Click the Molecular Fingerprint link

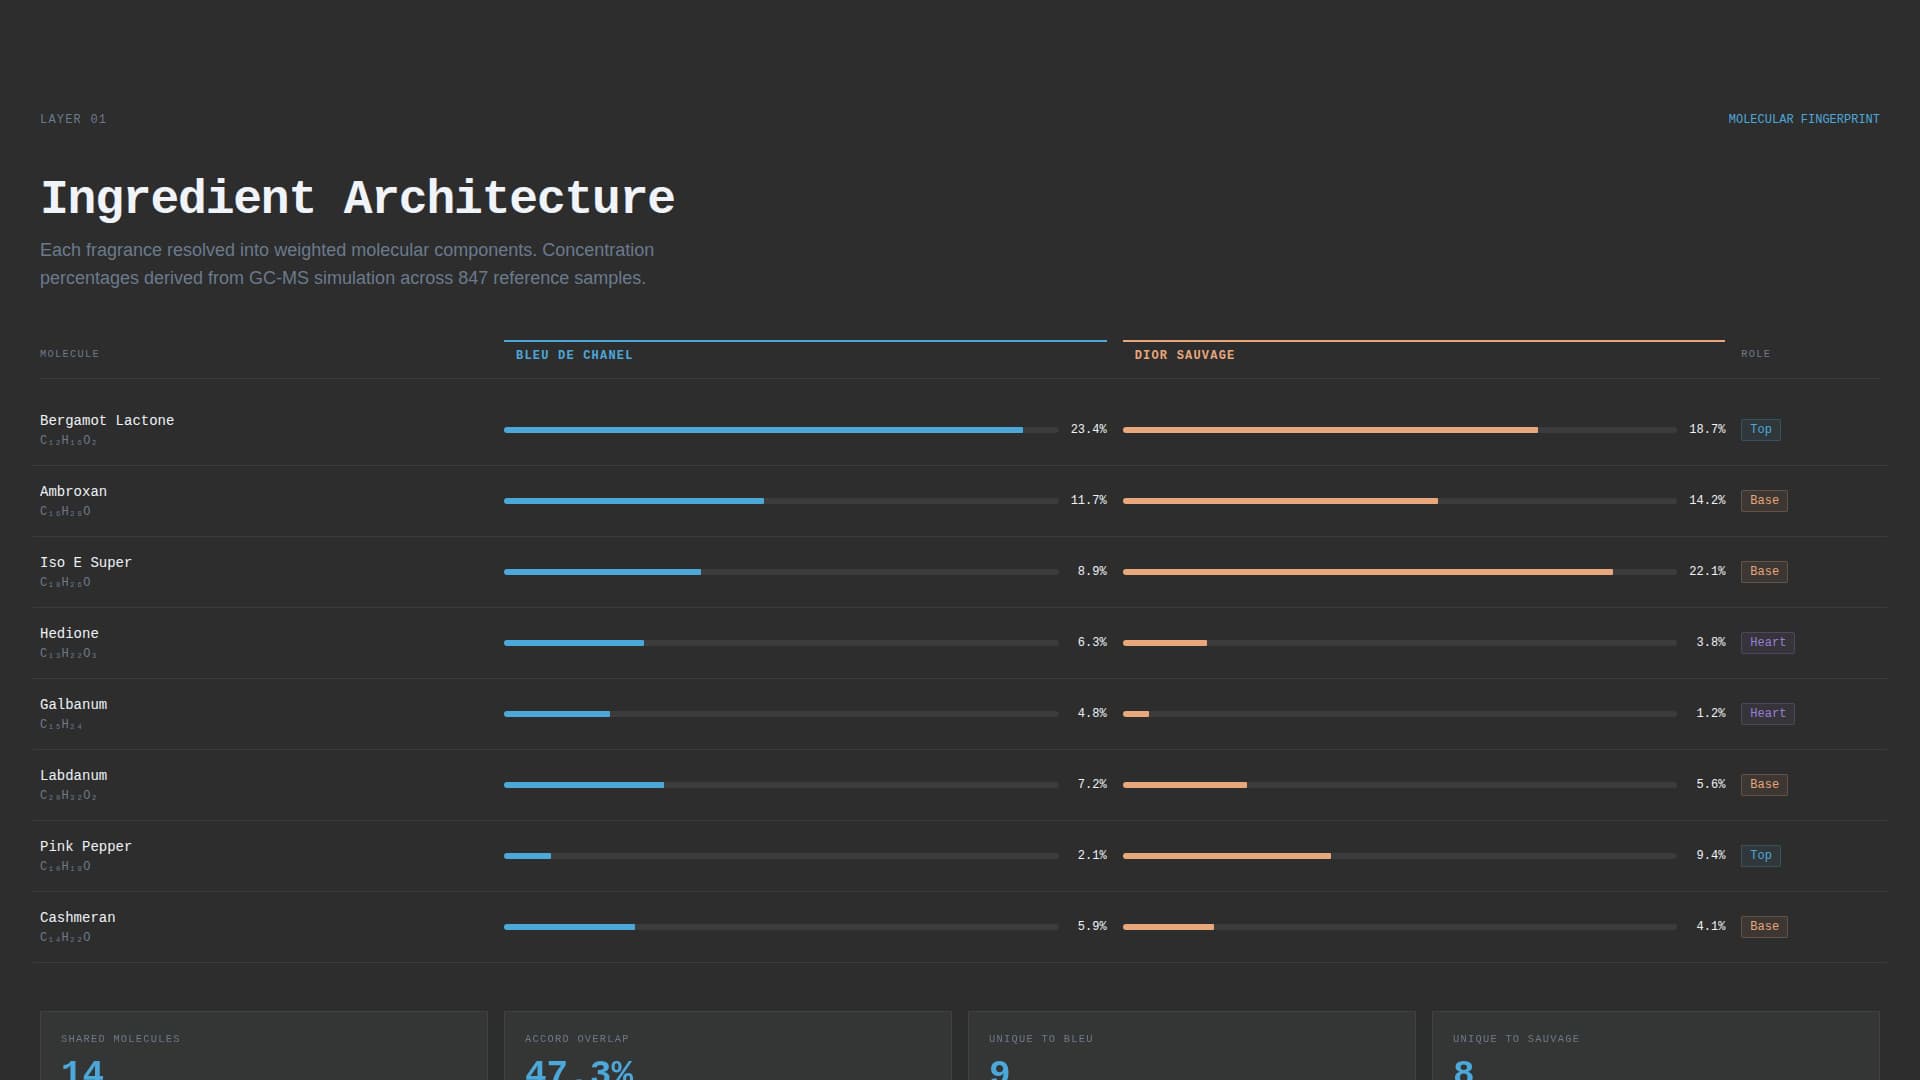1803,119
